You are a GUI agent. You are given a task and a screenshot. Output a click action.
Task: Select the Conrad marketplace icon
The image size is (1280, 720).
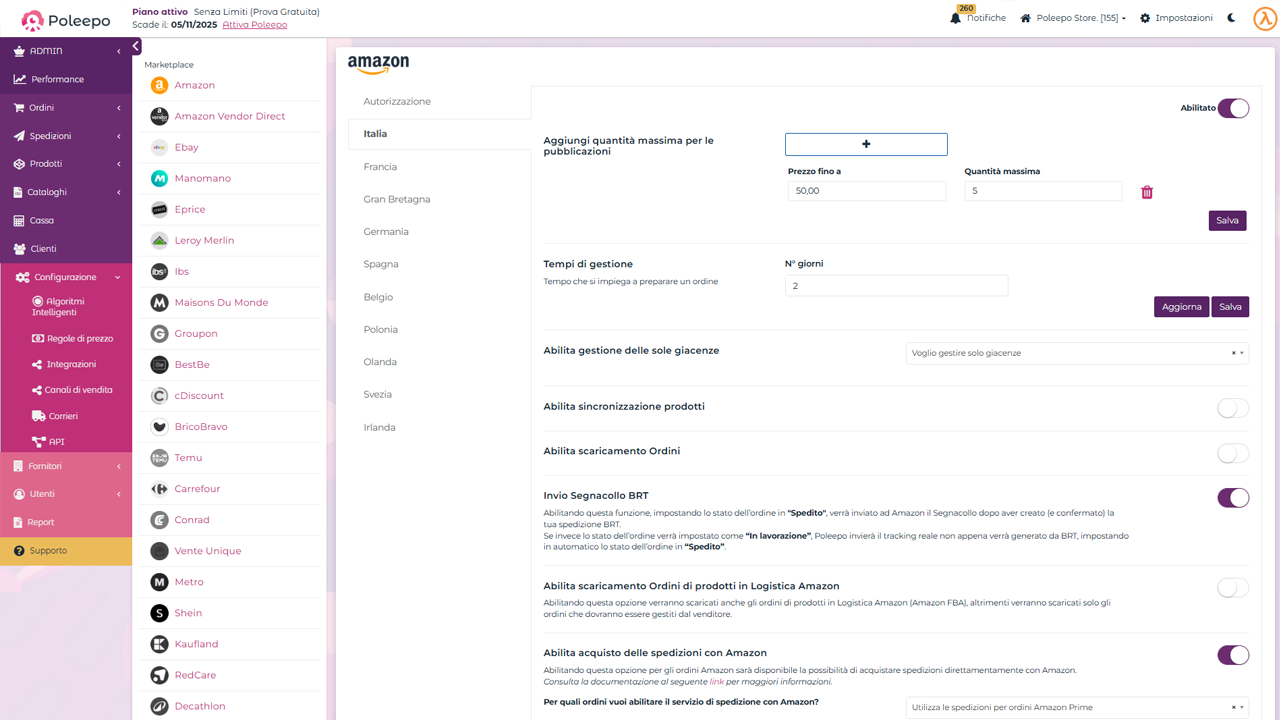point(159,519)
